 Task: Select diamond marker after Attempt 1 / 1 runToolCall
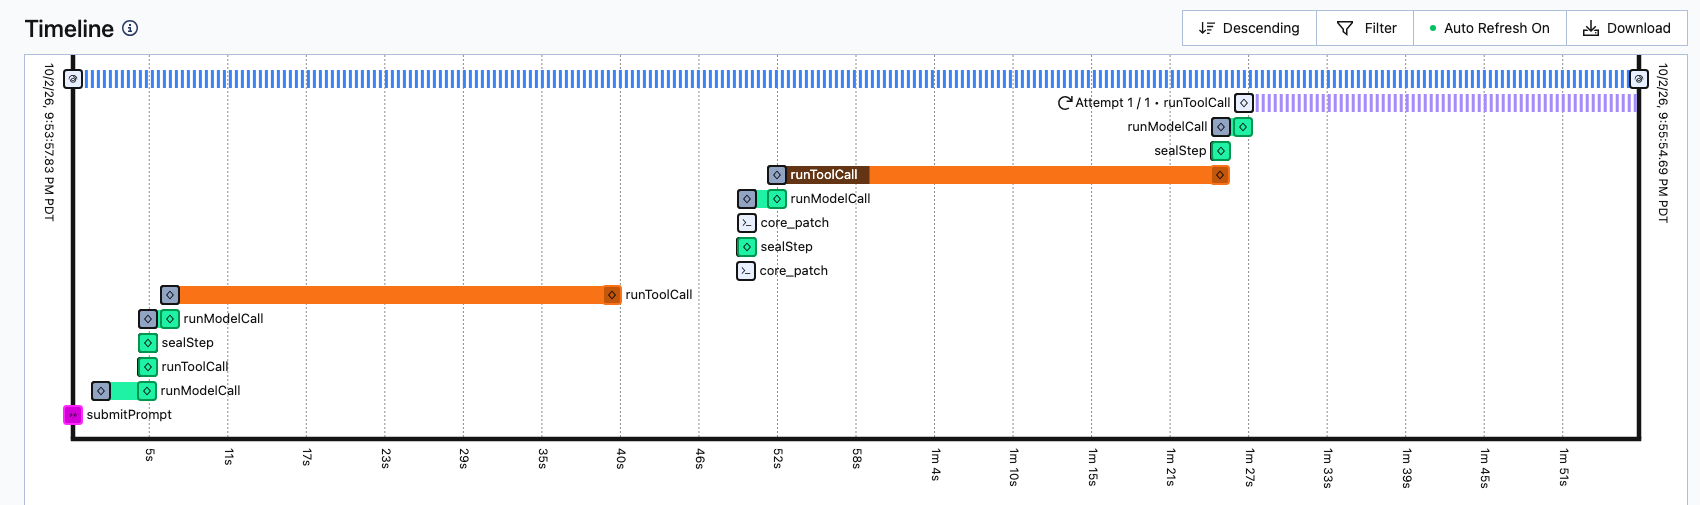pos(1244,103)
